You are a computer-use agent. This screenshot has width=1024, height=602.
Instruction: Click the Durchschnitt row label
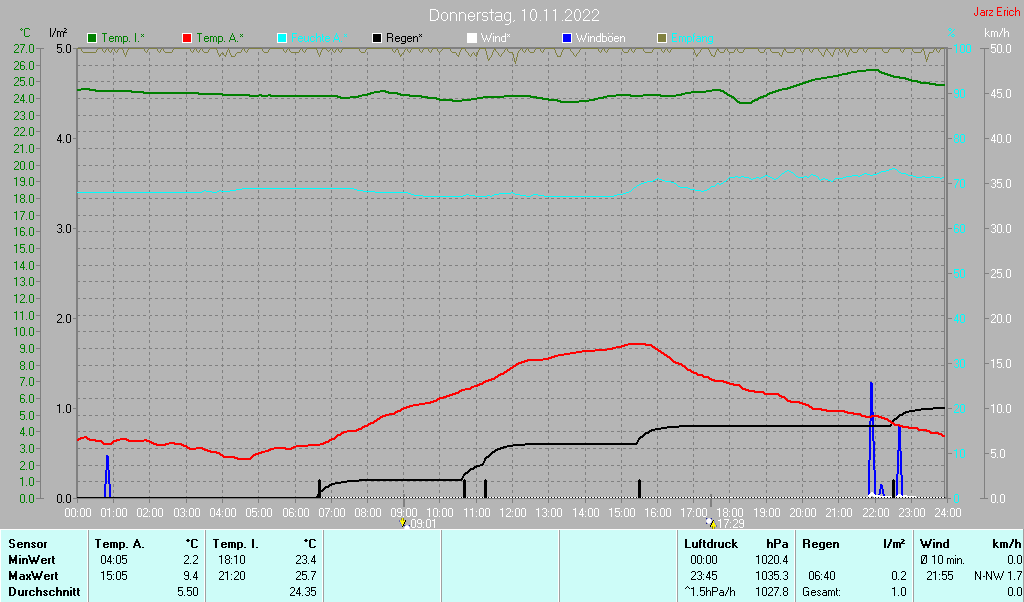point(43,592)
